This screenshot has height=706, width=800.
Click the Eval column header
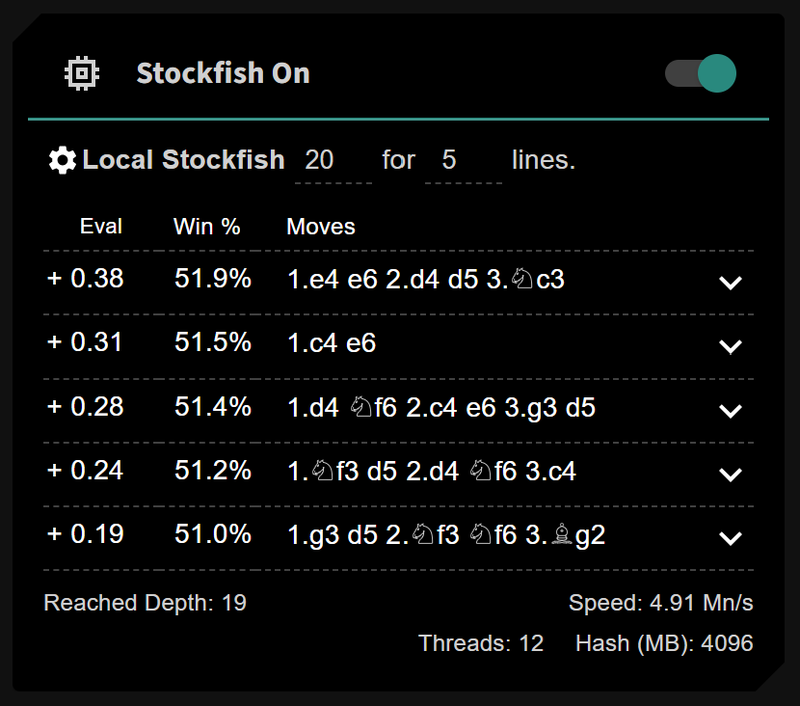pos(101,226)
